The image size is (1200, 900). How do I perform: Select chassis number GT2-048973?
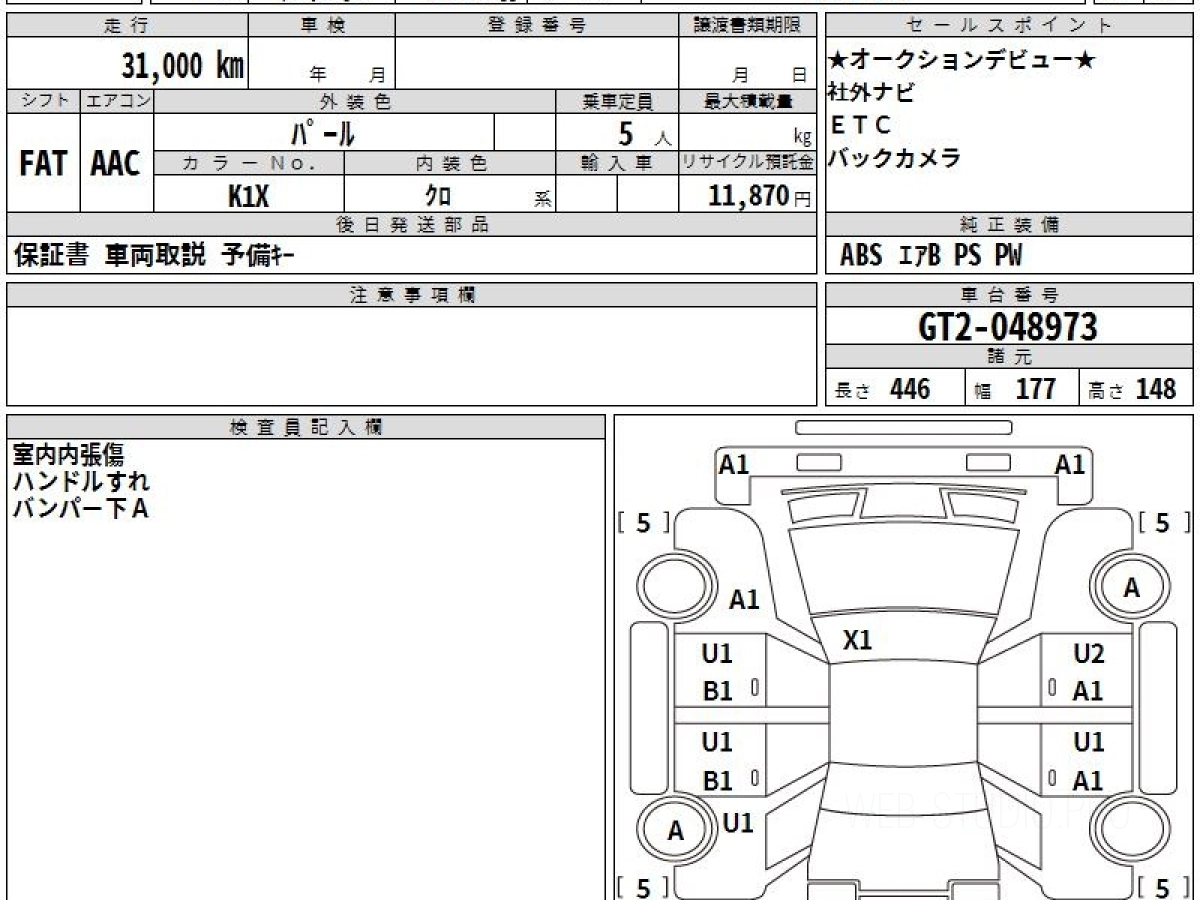[1008, 326]
